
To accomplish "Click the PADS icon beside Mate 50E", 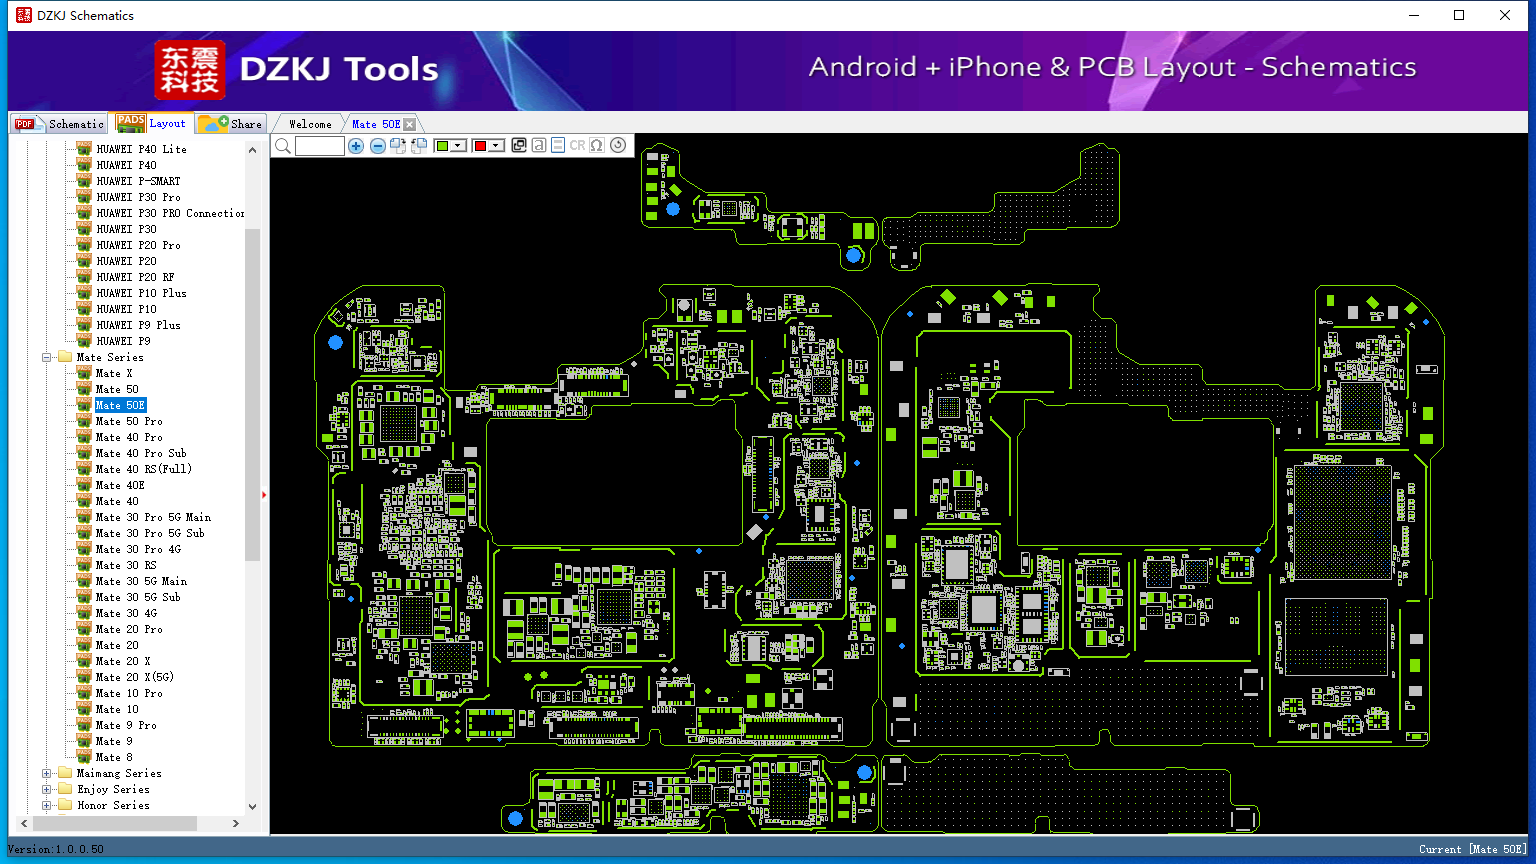I will tap(84, 405).
